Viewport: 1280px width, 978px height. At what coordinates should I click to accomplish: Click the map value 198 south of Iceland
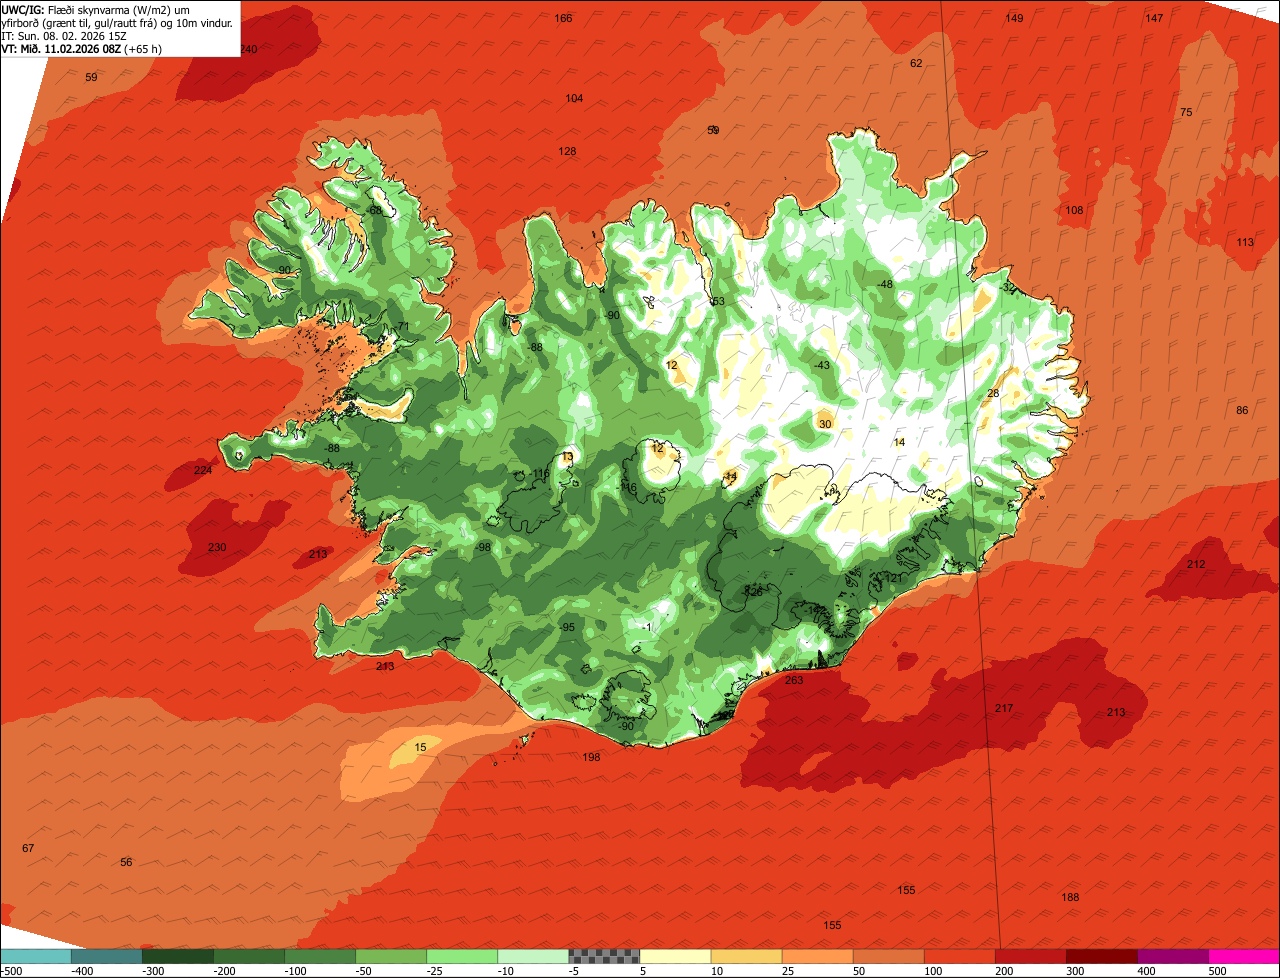point(591,757)
